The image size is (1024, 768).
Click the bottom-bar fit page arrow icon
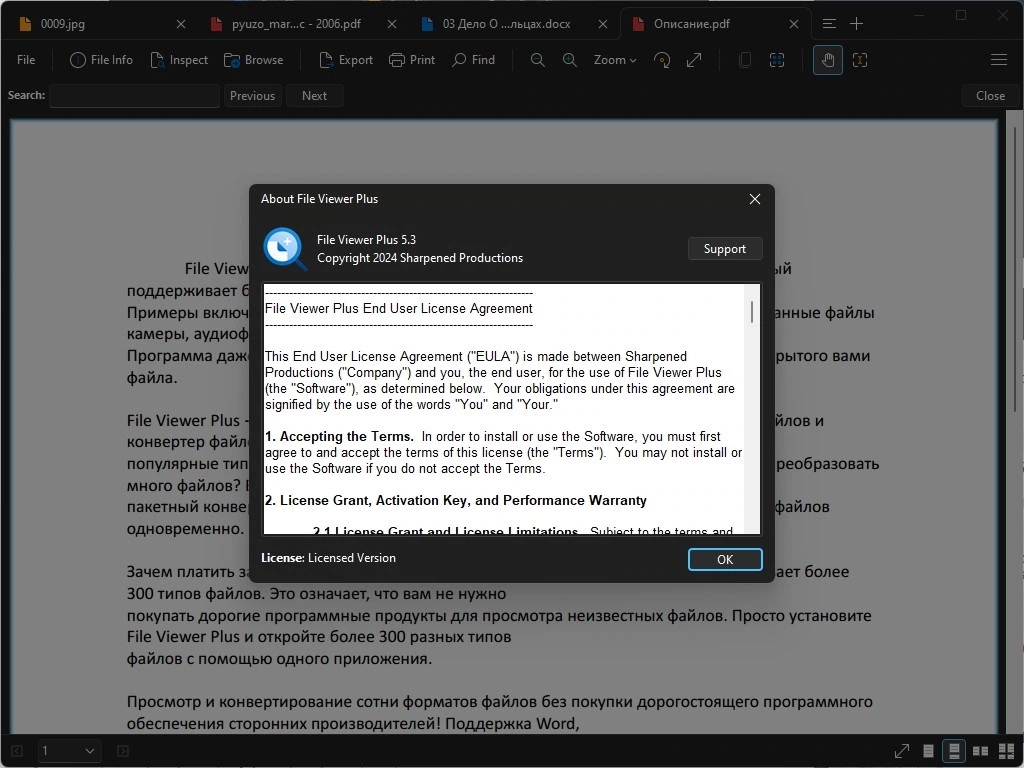click(x=901, y=751)
